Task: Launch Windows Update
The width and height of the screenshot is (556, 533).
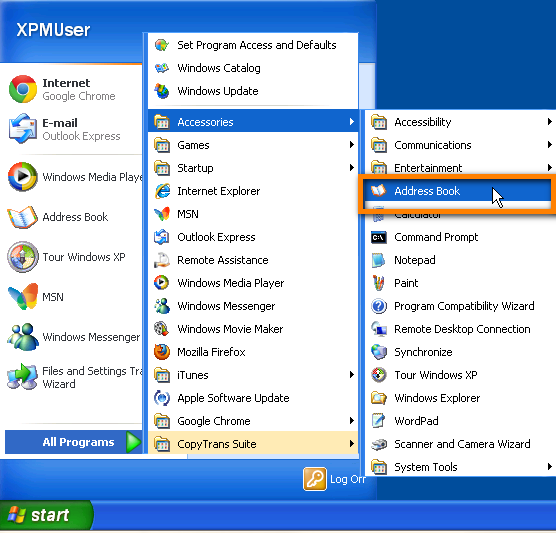Action: click(x=253, y=91)
